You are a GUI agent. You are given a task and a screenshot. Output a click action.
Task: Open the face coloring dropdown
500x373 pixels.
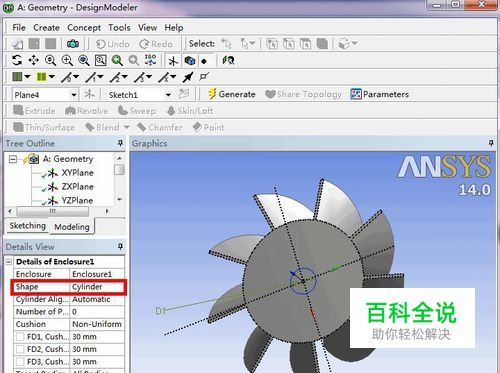point(27,77)
